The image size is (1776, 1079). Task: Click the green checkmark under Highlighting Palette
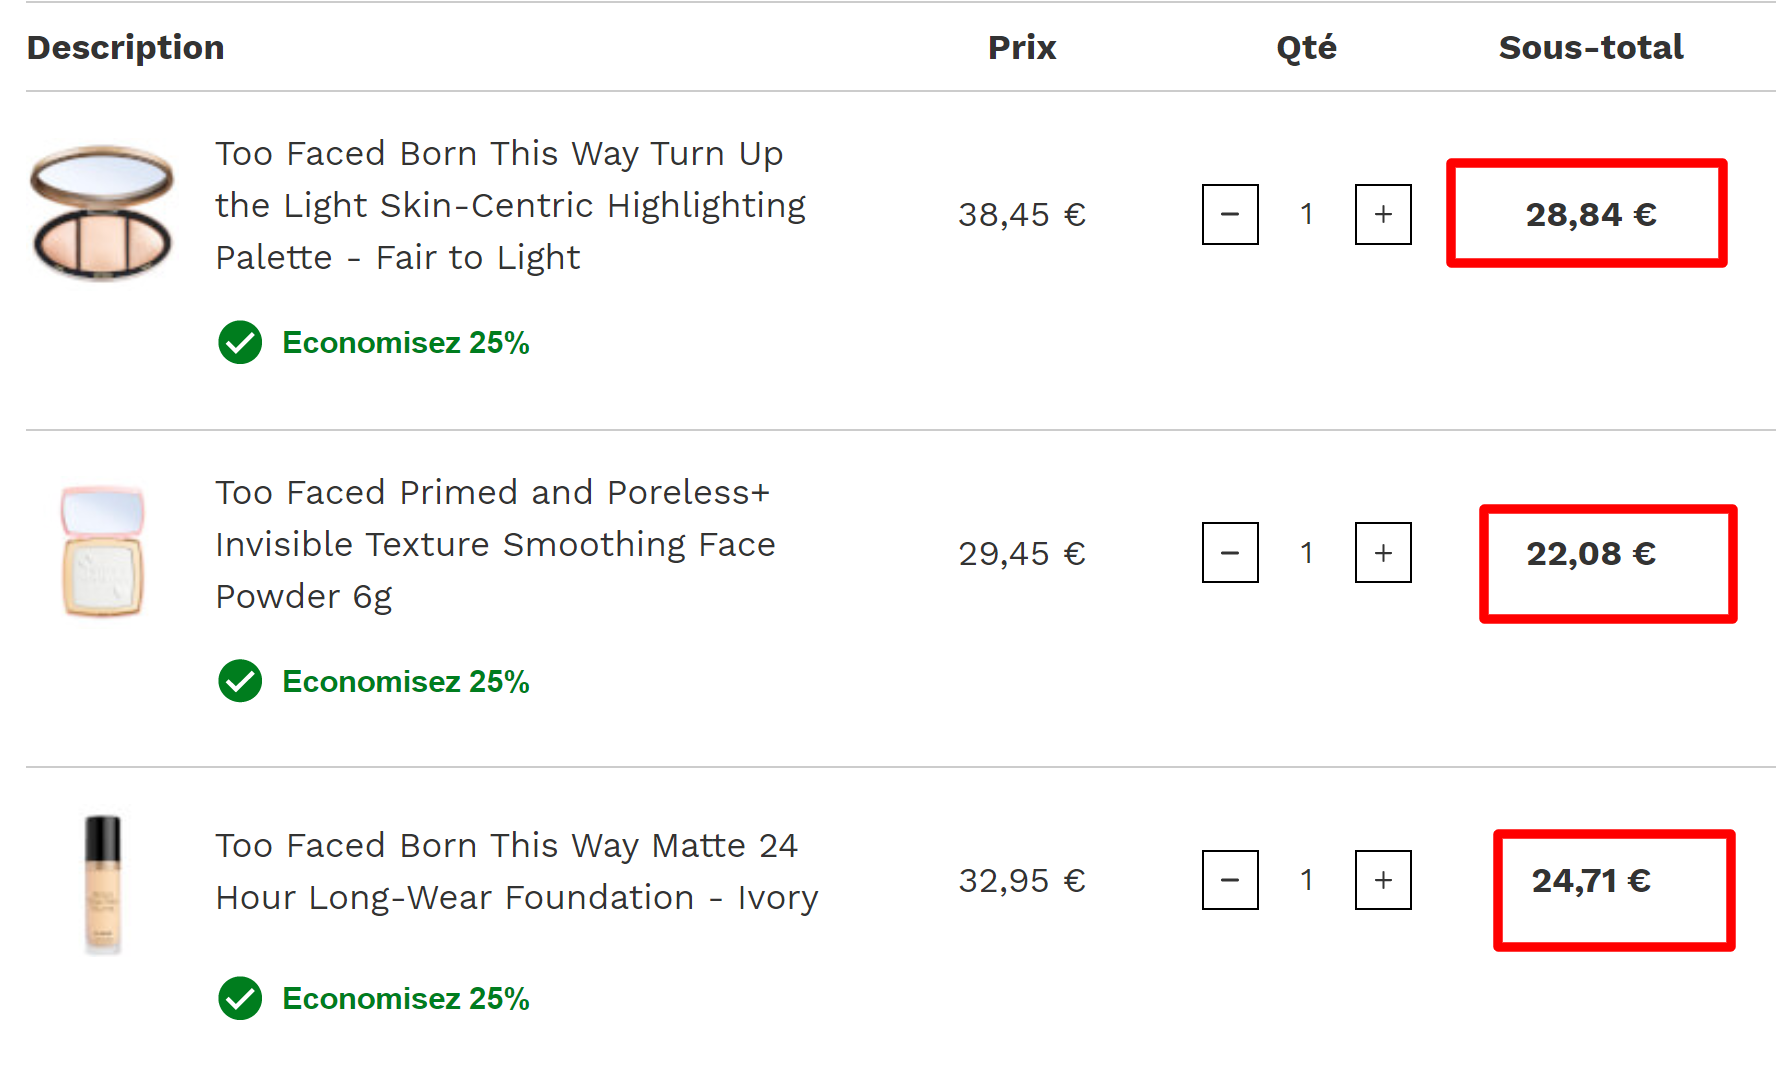(240, 343)
